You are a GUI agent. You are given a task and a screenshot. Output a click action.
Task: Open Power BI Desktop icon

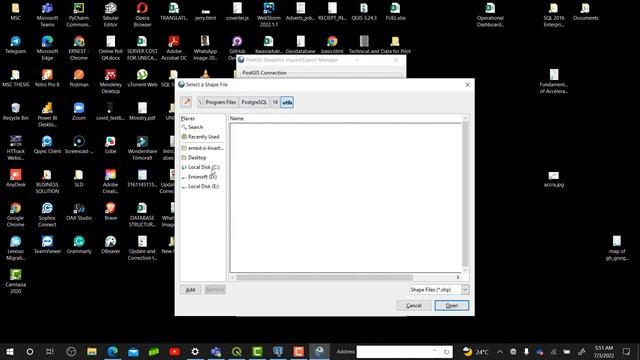pos(47,115)
